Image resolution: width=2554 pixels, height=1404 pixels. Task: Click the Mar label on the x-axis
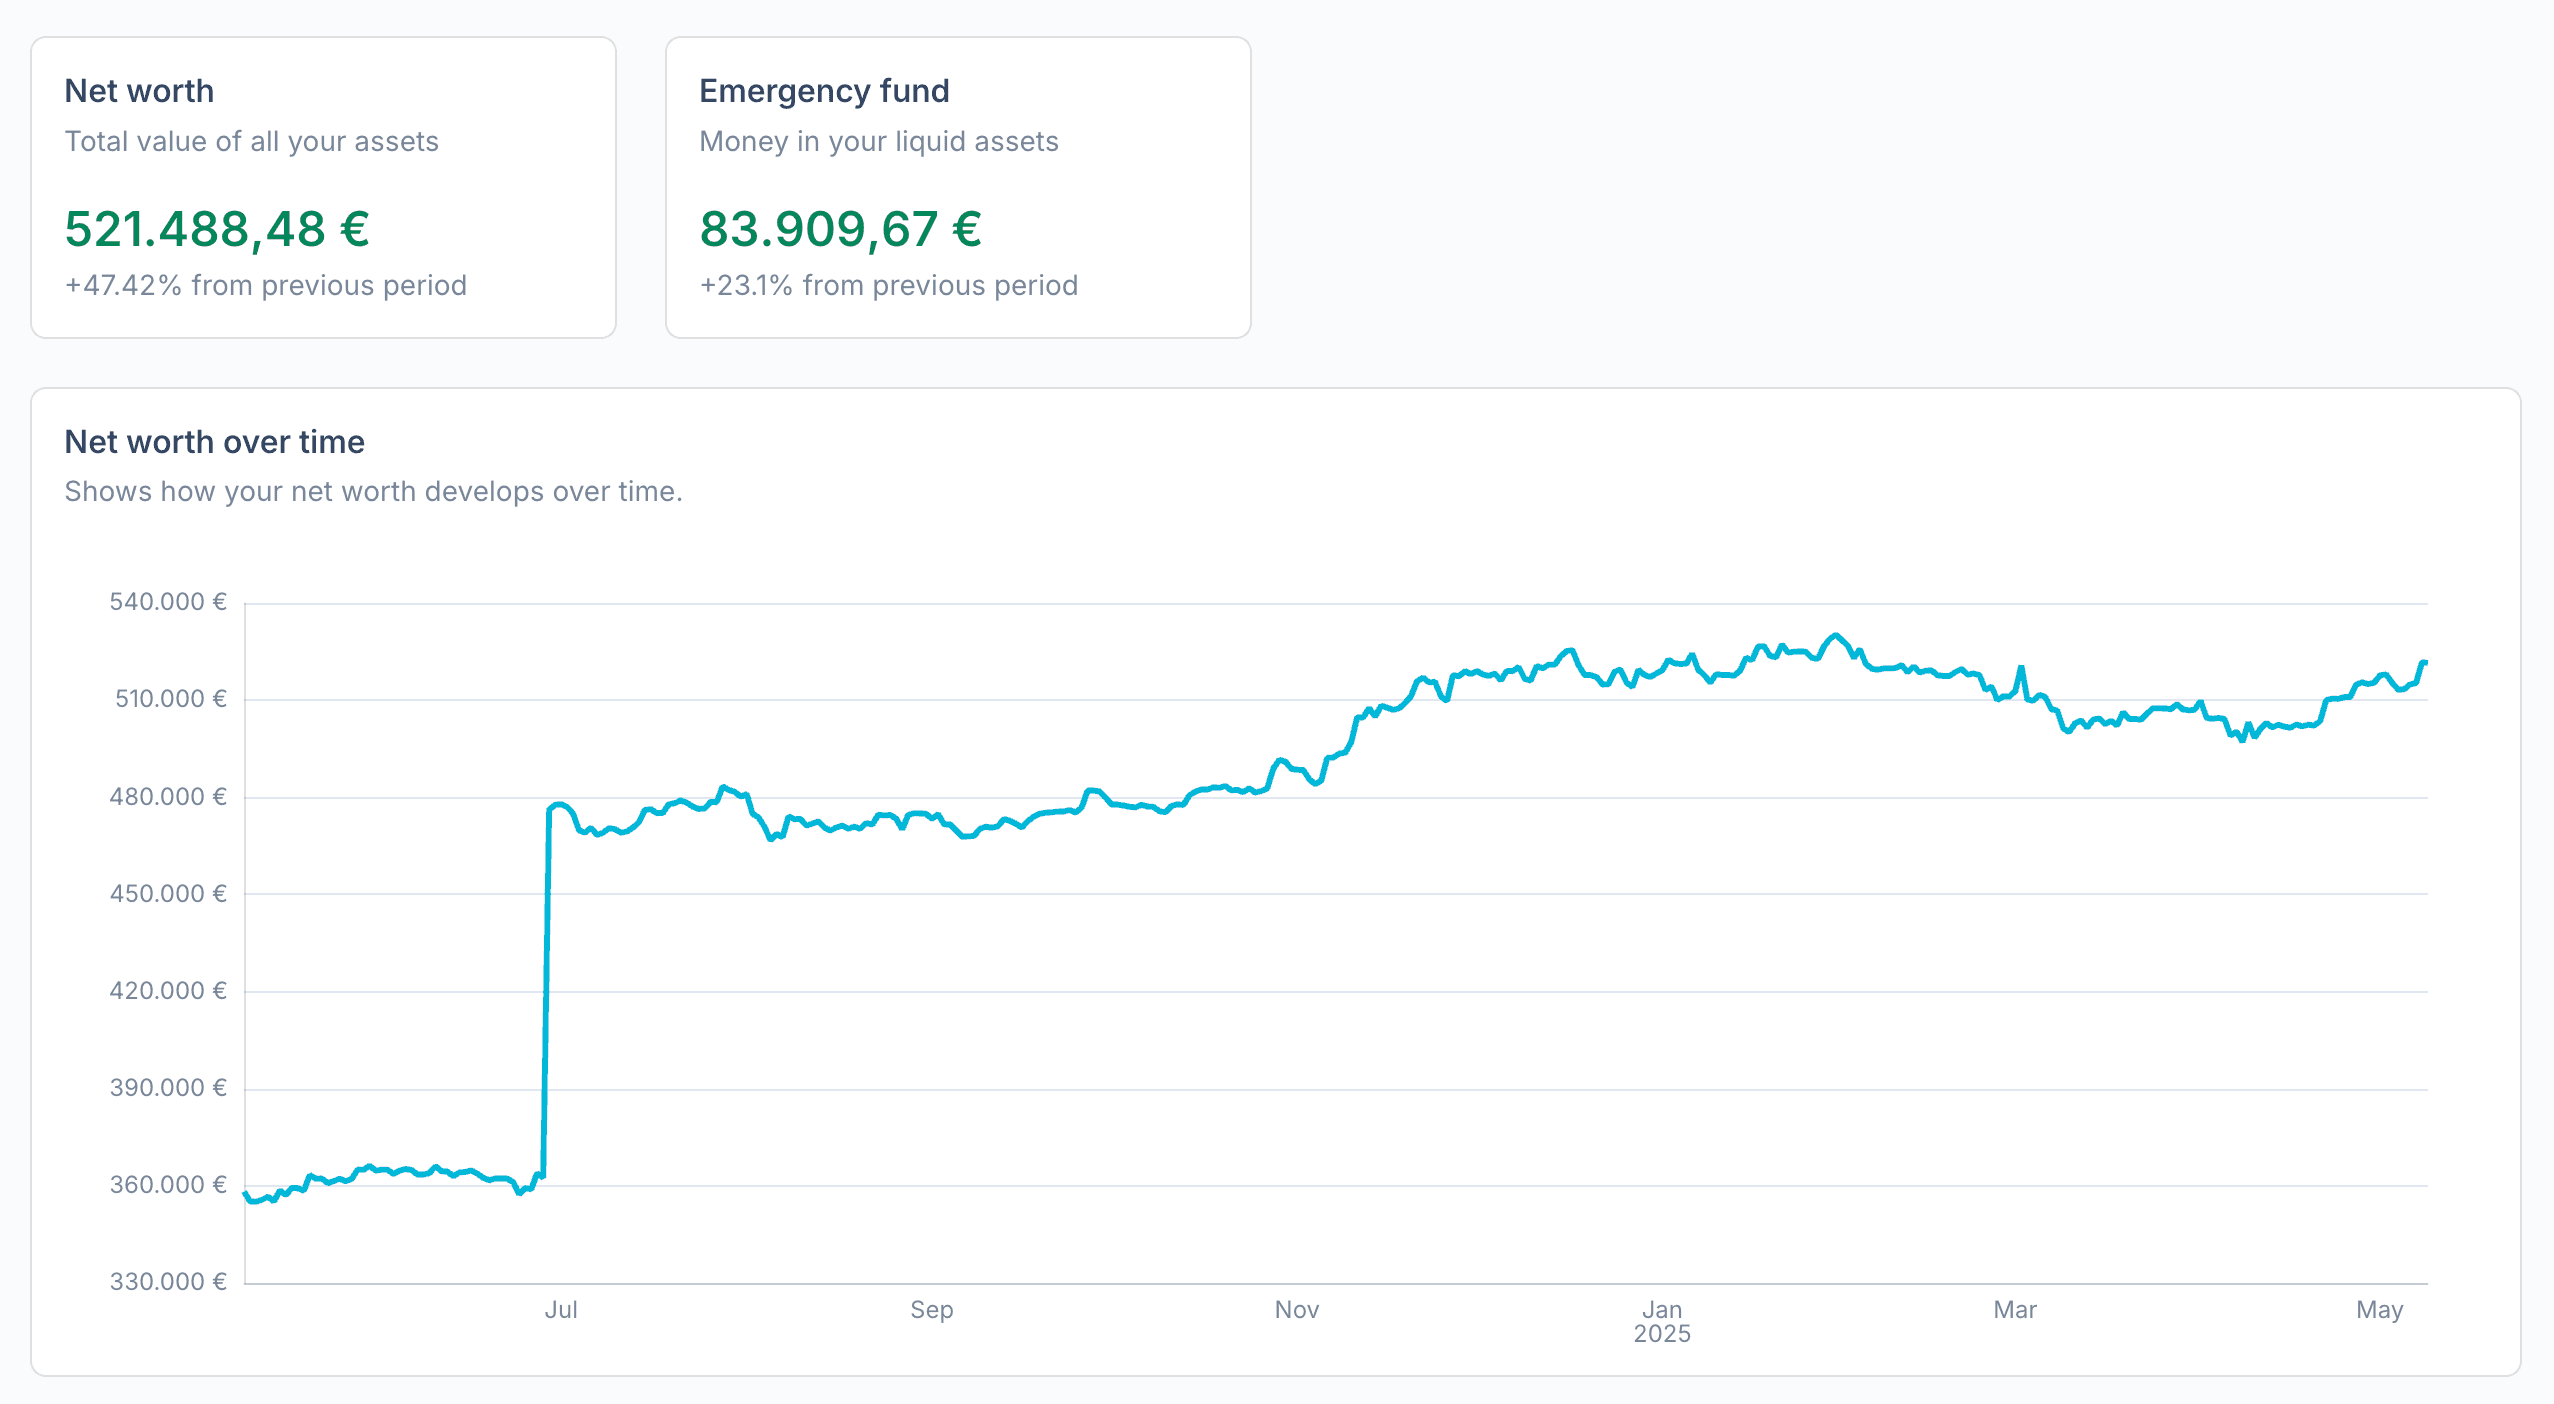pos(2014,1310)
